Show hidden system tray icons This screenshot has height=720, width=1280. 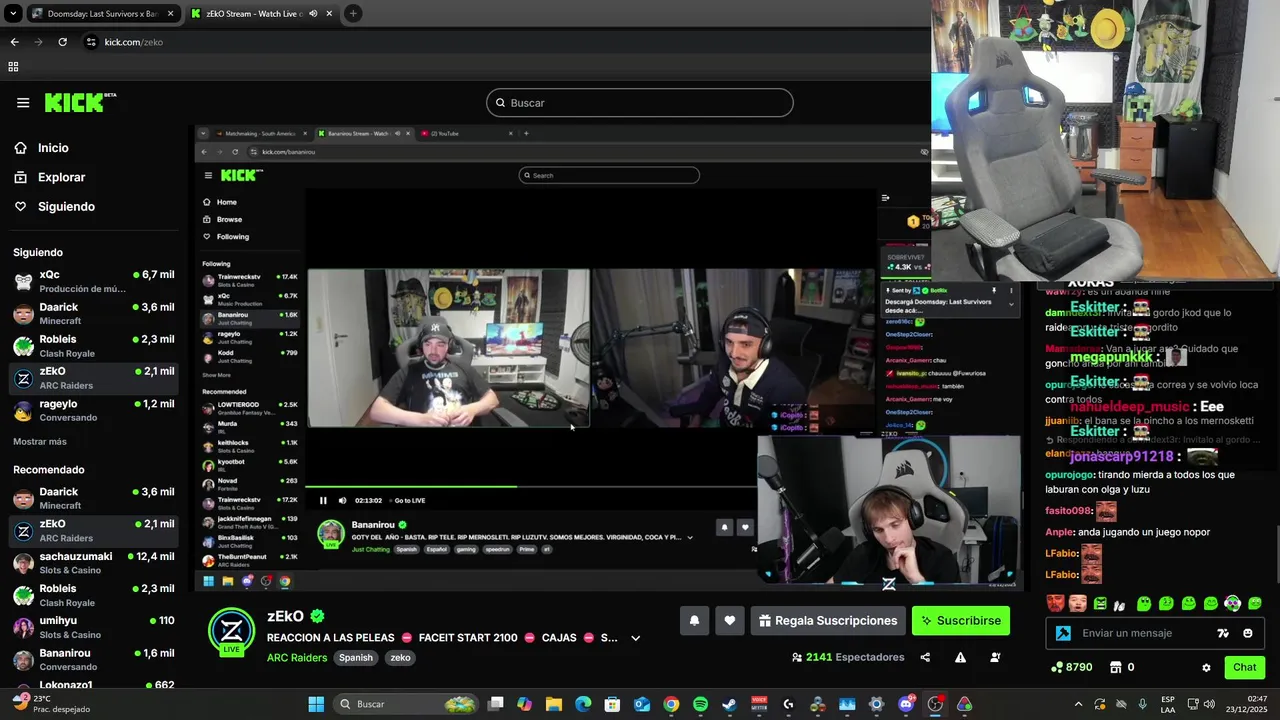point(1078,704)
